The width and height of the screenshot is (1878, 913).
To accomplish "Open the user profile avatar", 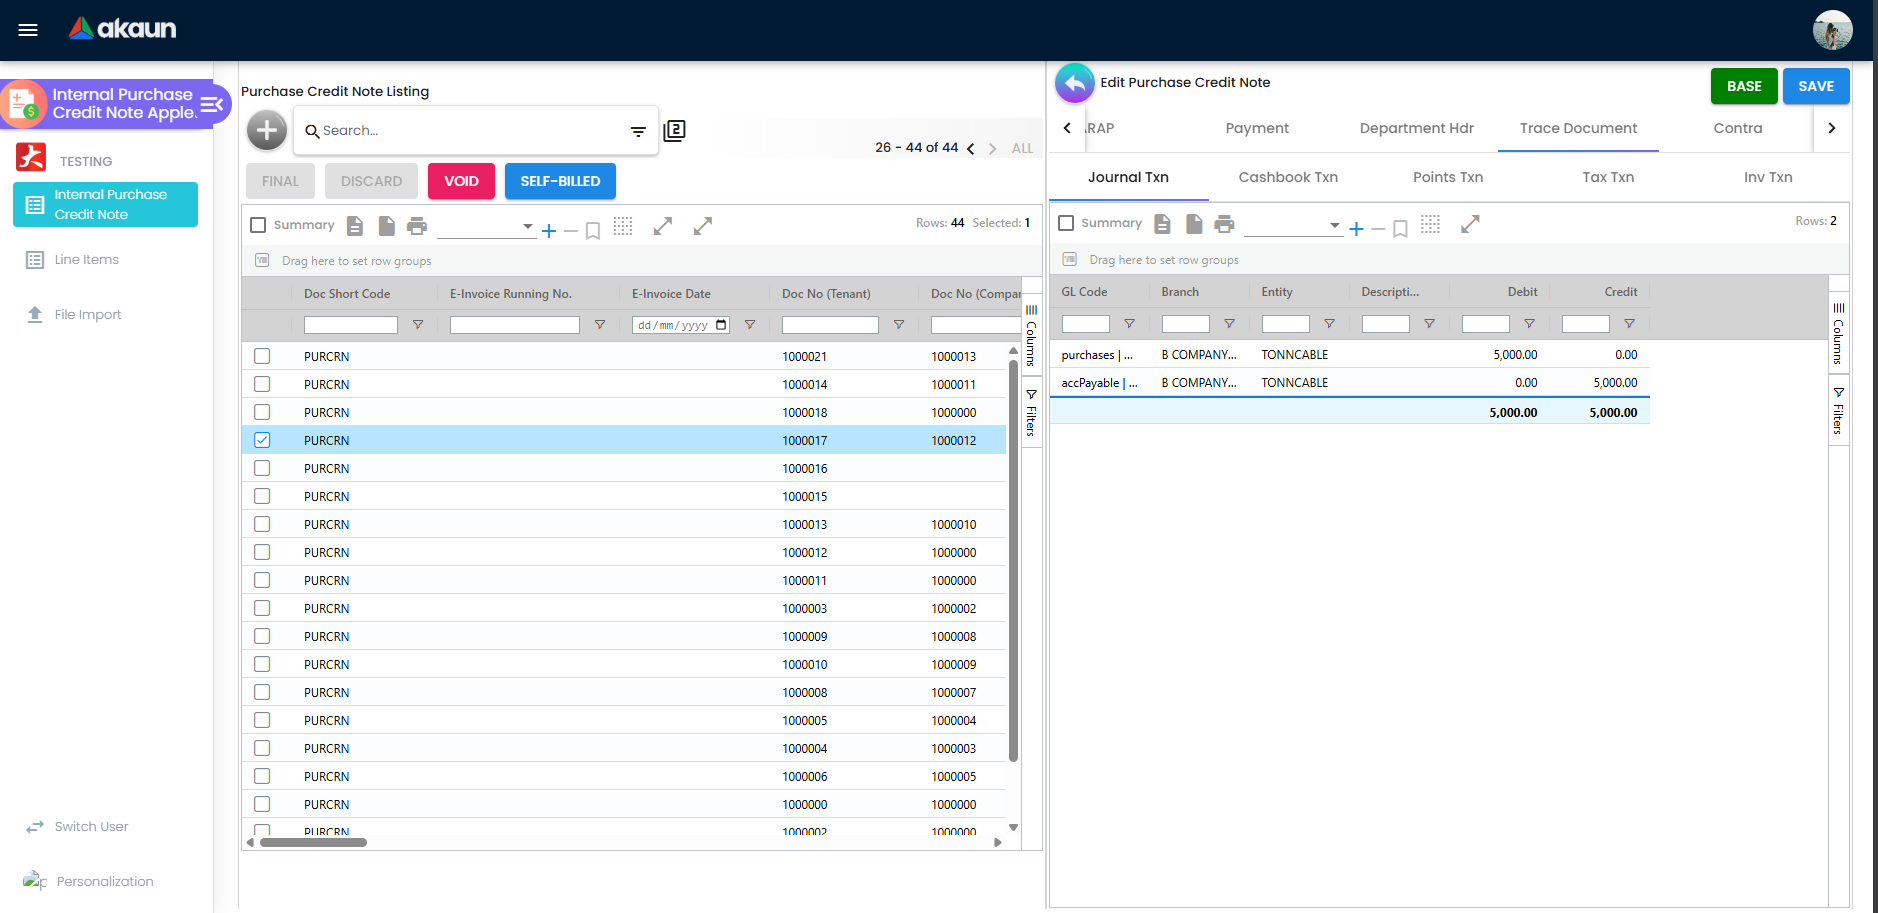I will 1832,30.
